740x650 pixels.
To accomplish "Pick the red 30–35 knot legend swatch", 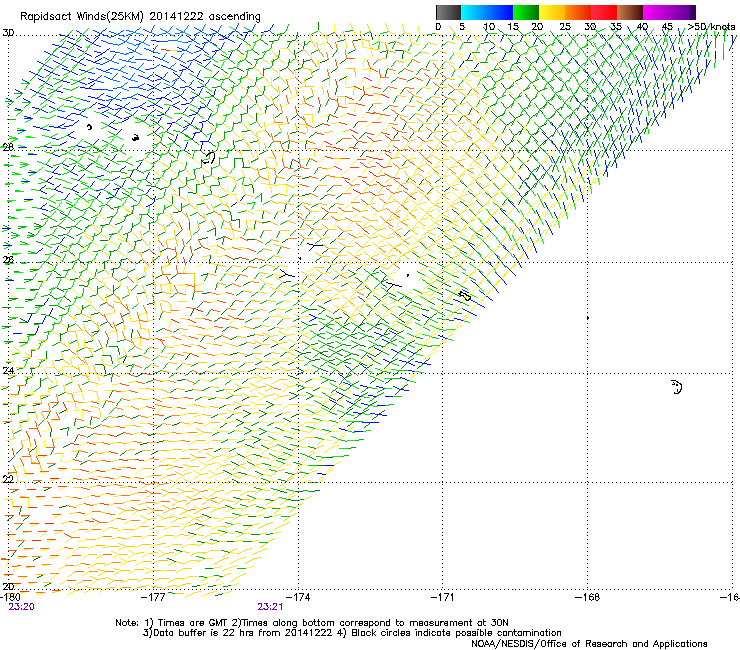I will 604,12.
